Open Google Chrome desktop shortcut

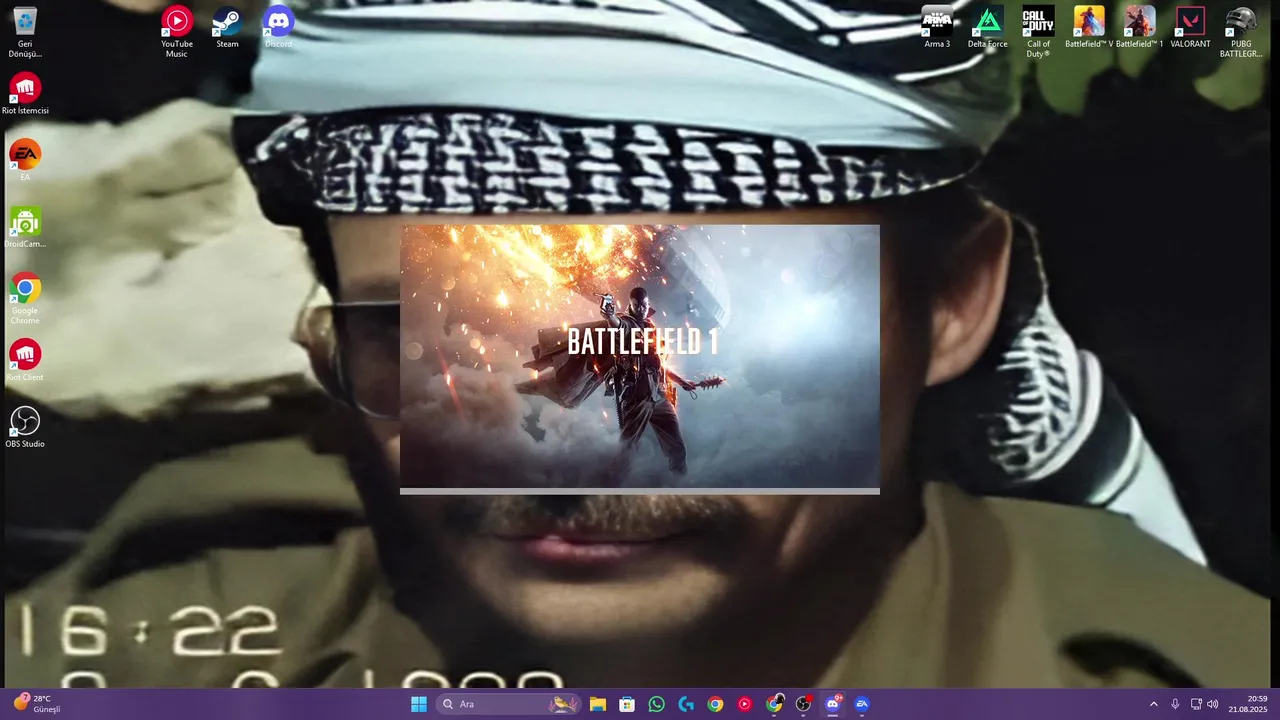25,298
